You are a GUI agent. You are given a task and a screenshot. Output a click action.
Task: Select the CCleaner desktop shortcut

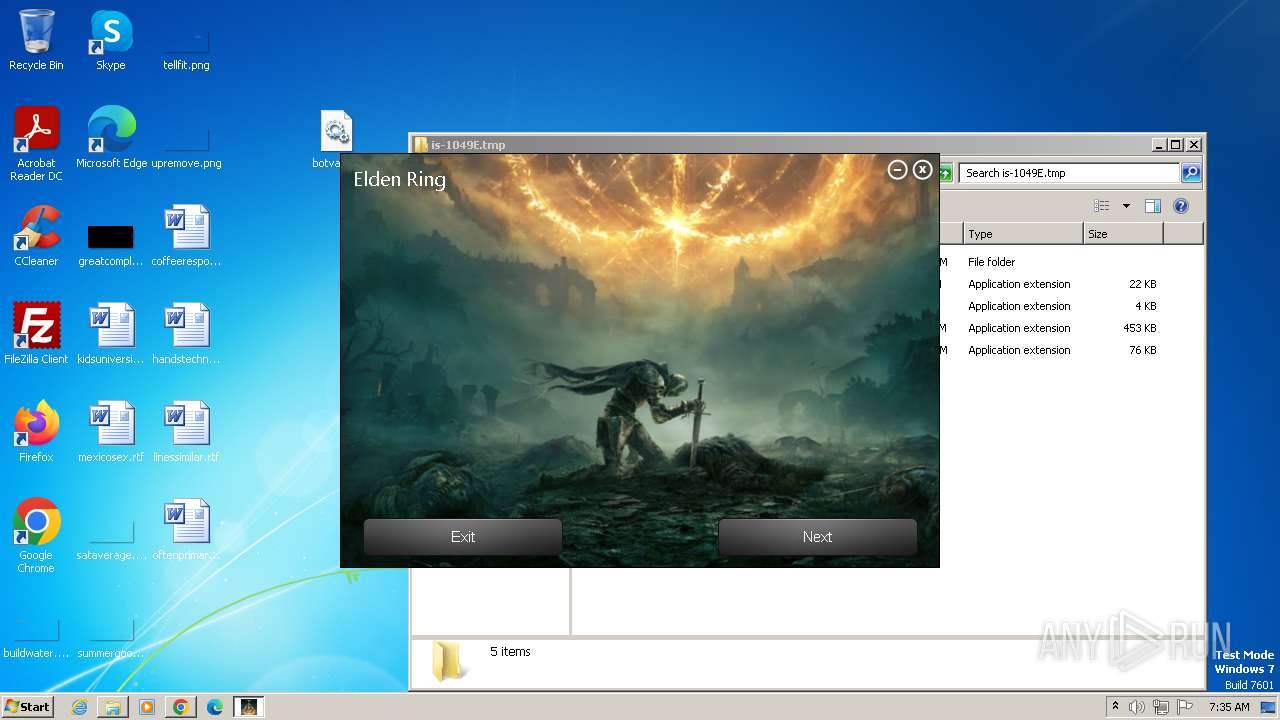(36, 236)
